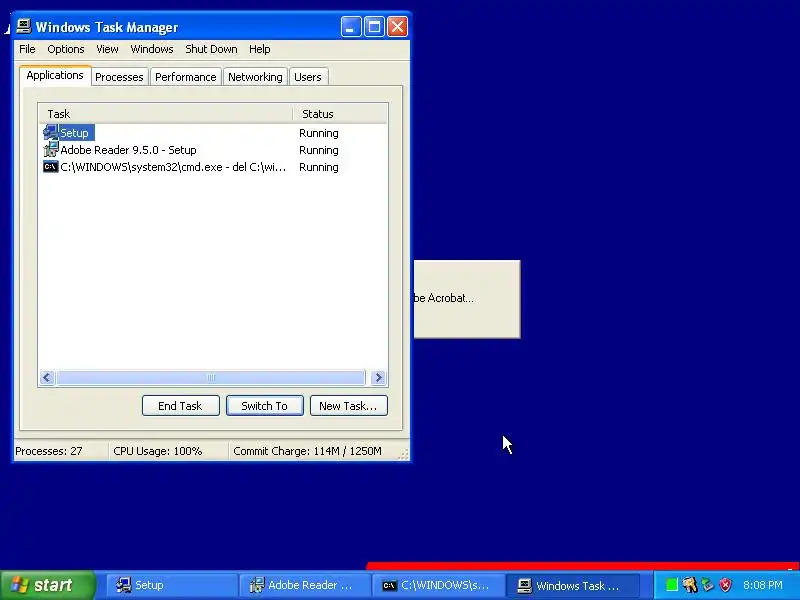Screen dimensions: 800x600
Task: Open the Windows menu
Action: (x=152, y=49)
